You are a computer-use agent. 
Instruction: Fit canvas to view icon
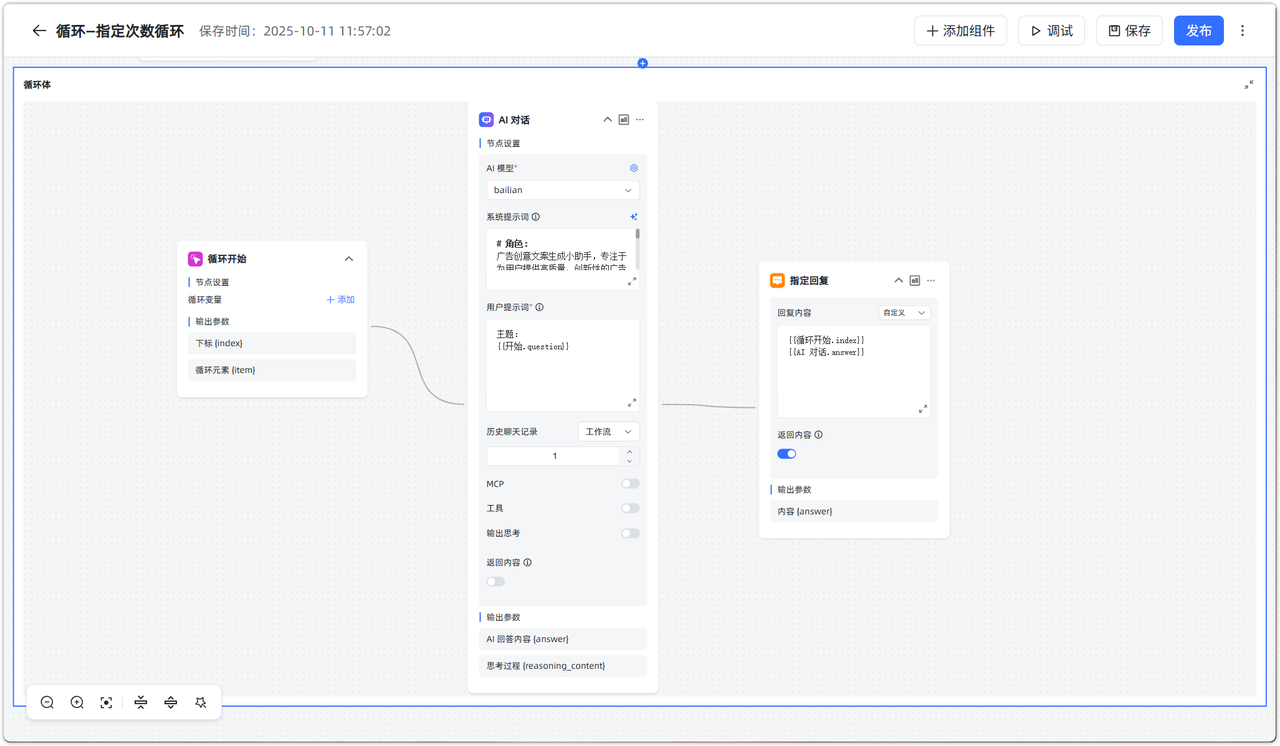coord(106,703)
